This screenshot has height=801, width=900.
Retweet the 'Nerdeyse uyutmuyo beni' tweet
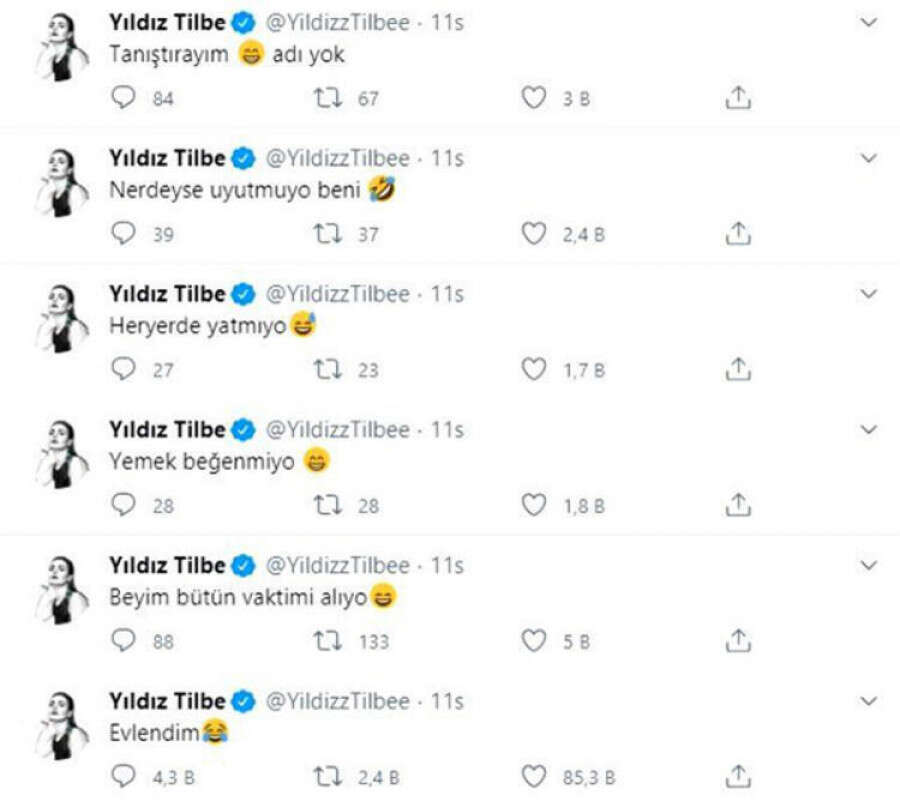point(327,234)
